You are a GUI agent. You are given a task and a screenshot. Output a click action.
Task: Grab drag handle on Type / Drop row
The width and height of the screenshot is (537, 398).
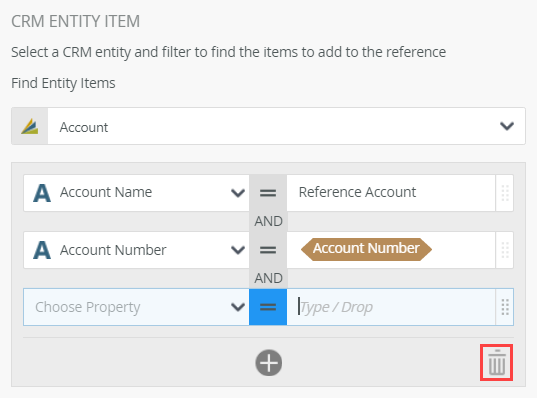[505, 307]
